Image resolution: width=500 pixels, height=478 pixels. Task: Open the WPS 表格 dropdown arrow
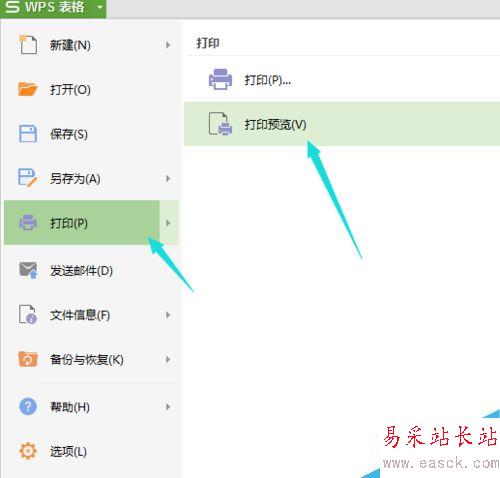(x=100, y=7)
